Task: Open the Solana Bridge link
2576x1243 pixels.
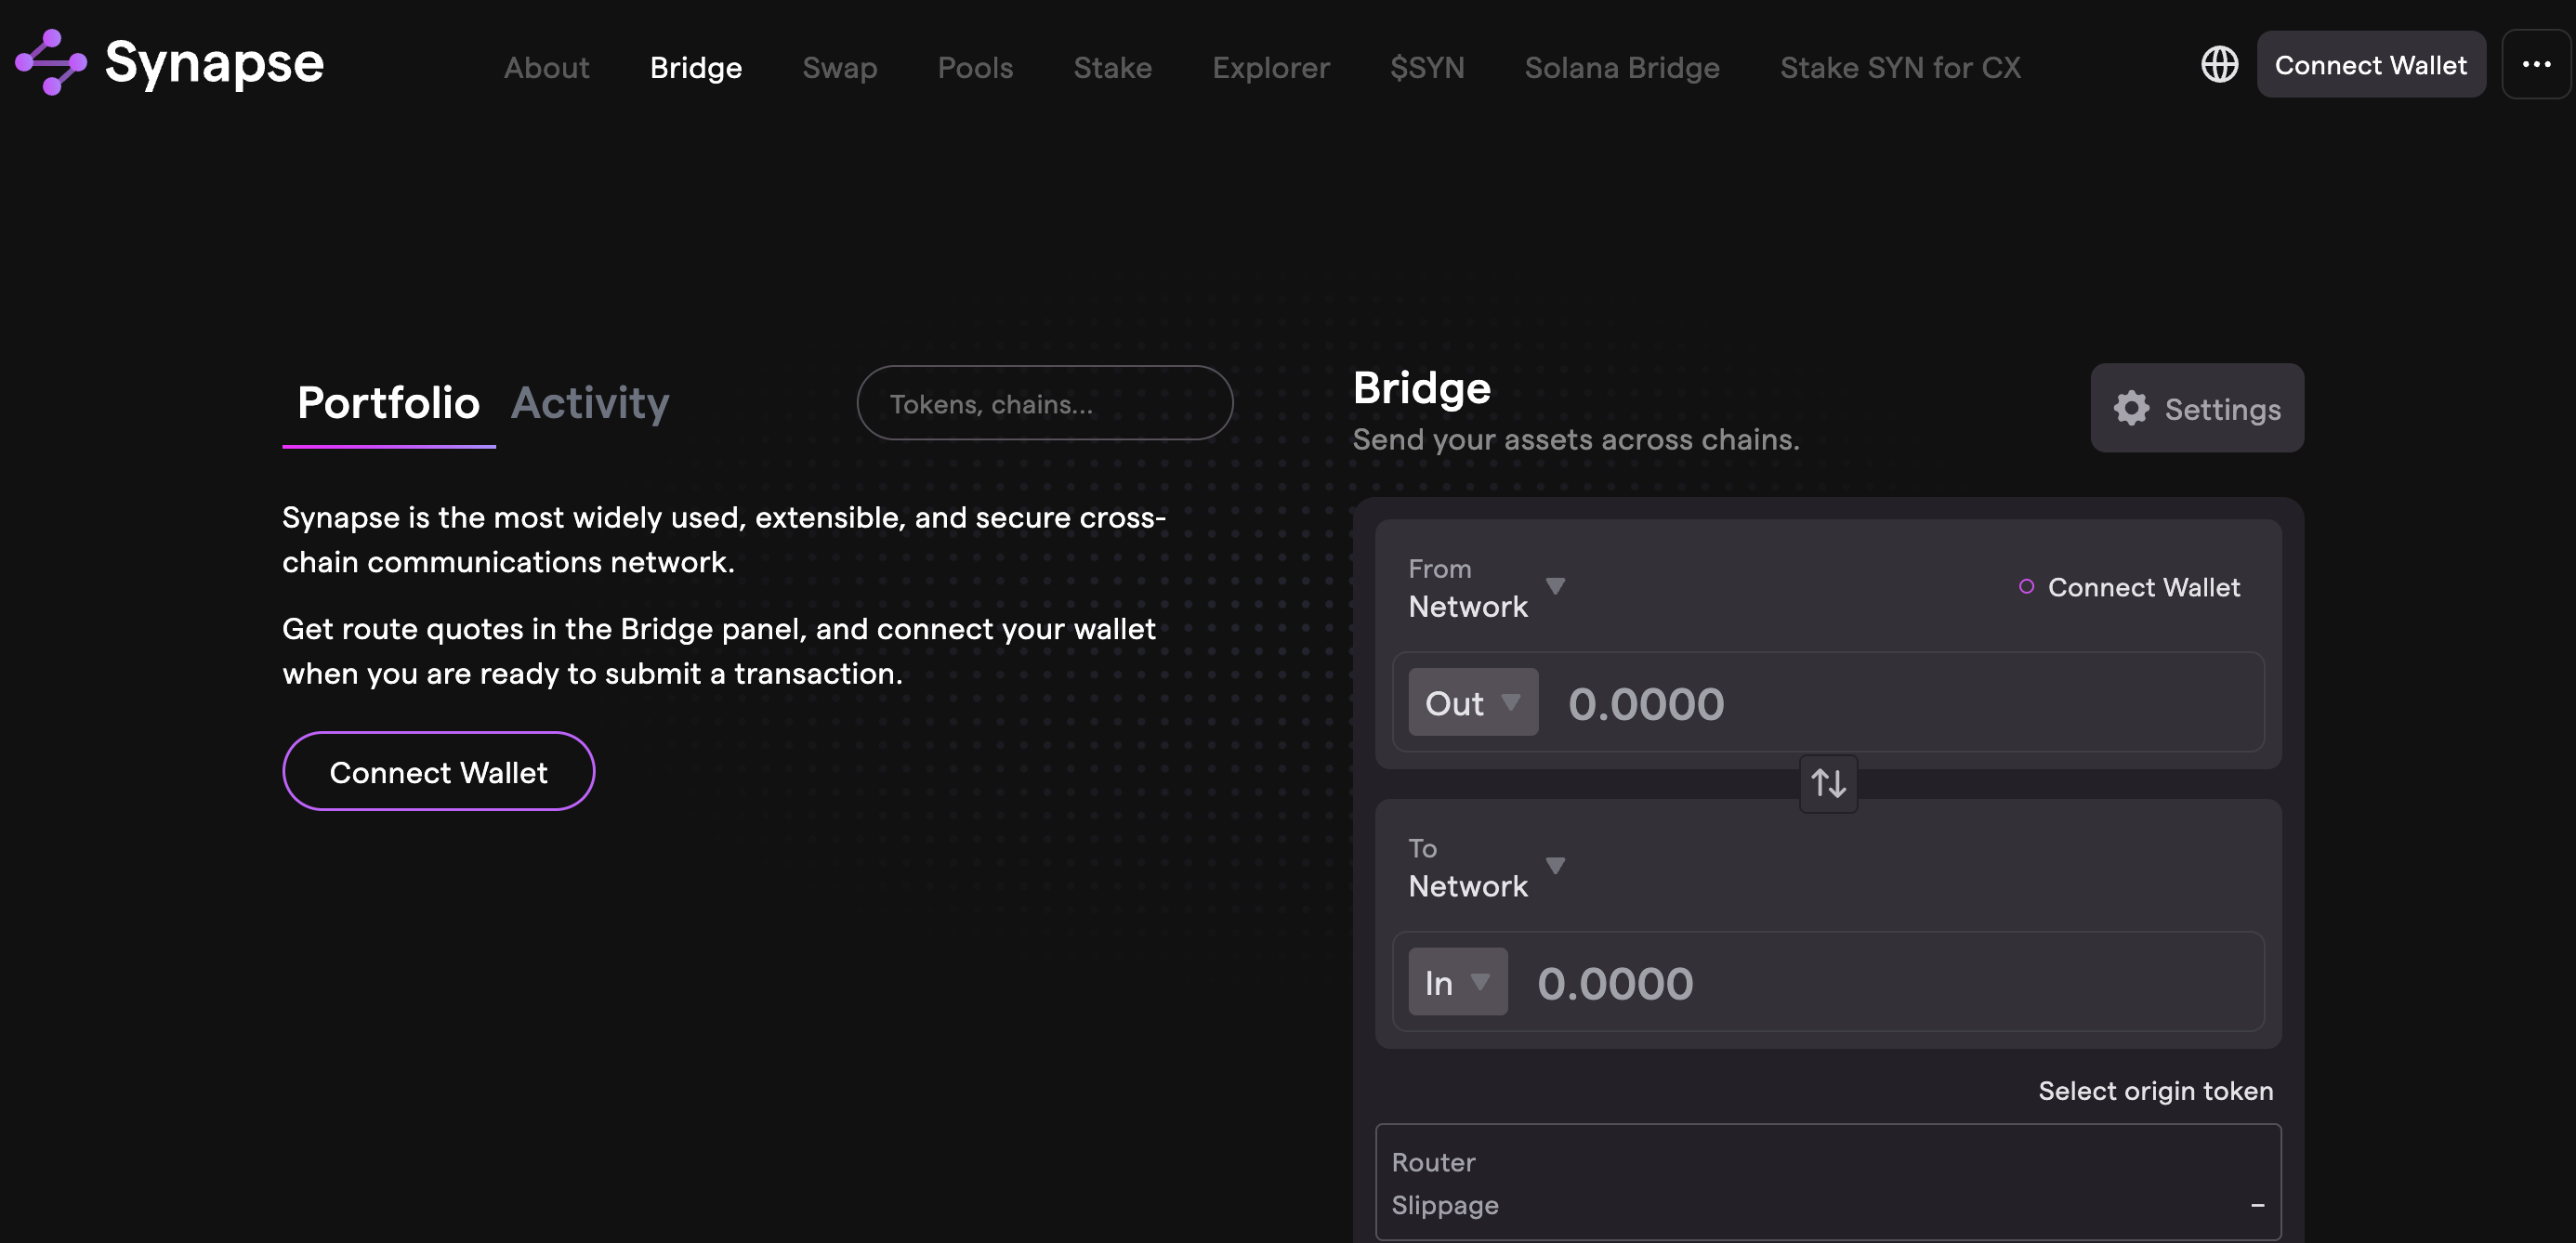Action: click(x=1621, y=67)
